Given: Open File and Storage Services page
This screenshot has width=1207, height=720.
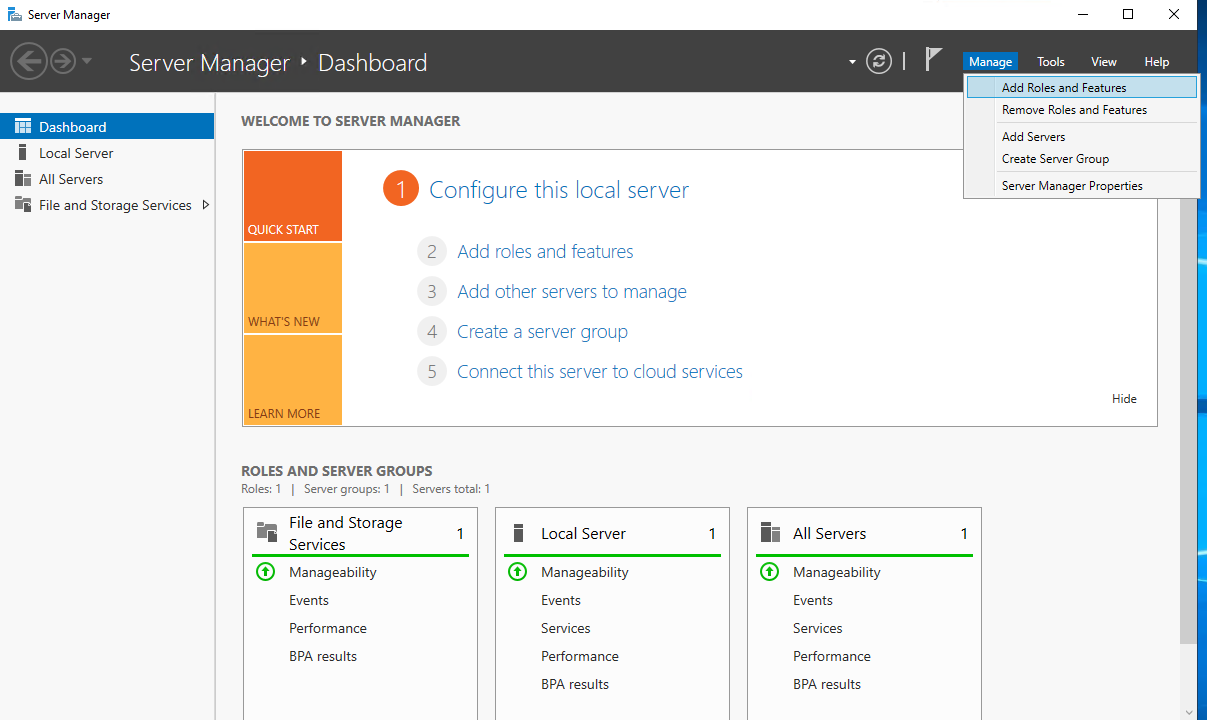Looking at the screenshot, I should [115, 205].
